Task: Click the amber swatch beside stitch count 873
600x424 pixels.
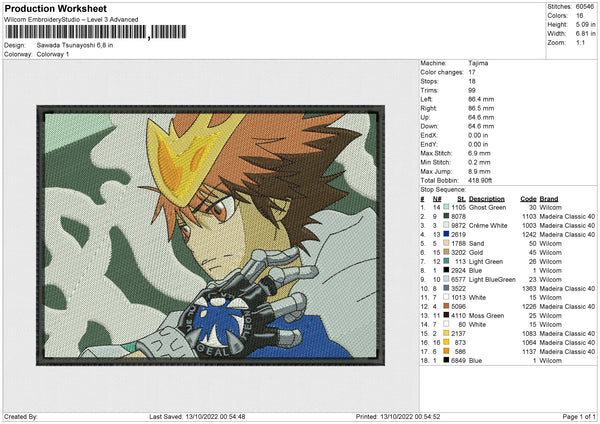Action: point(446,342)
